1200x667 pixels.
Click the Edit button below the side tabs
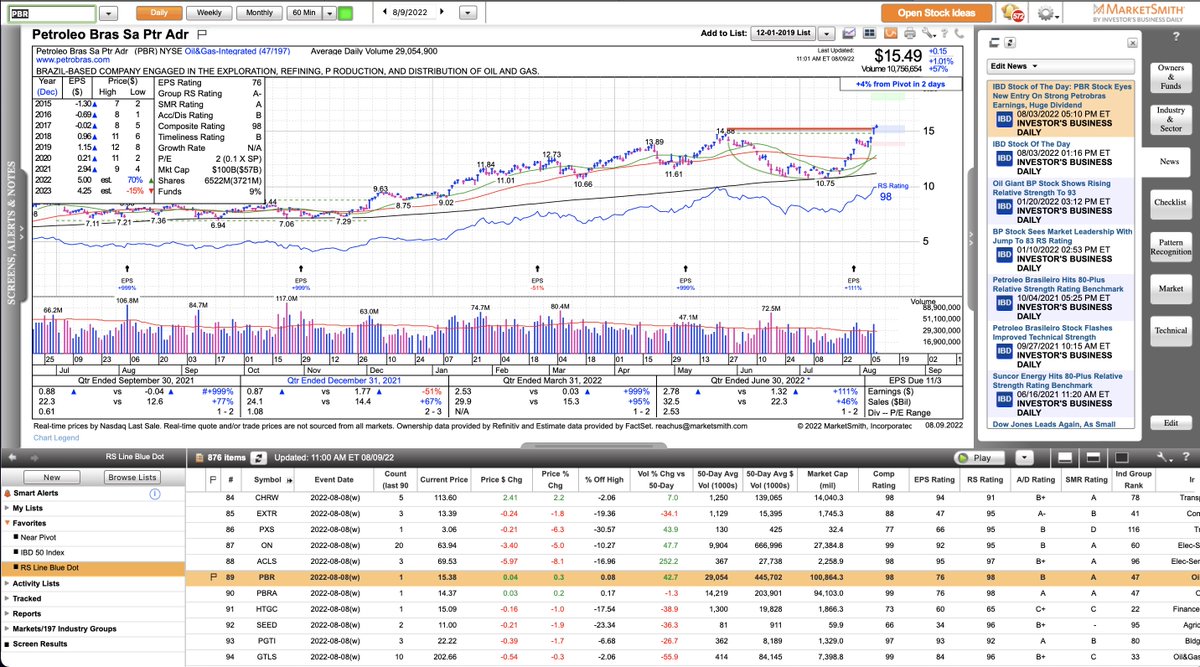coord(1171,423)
